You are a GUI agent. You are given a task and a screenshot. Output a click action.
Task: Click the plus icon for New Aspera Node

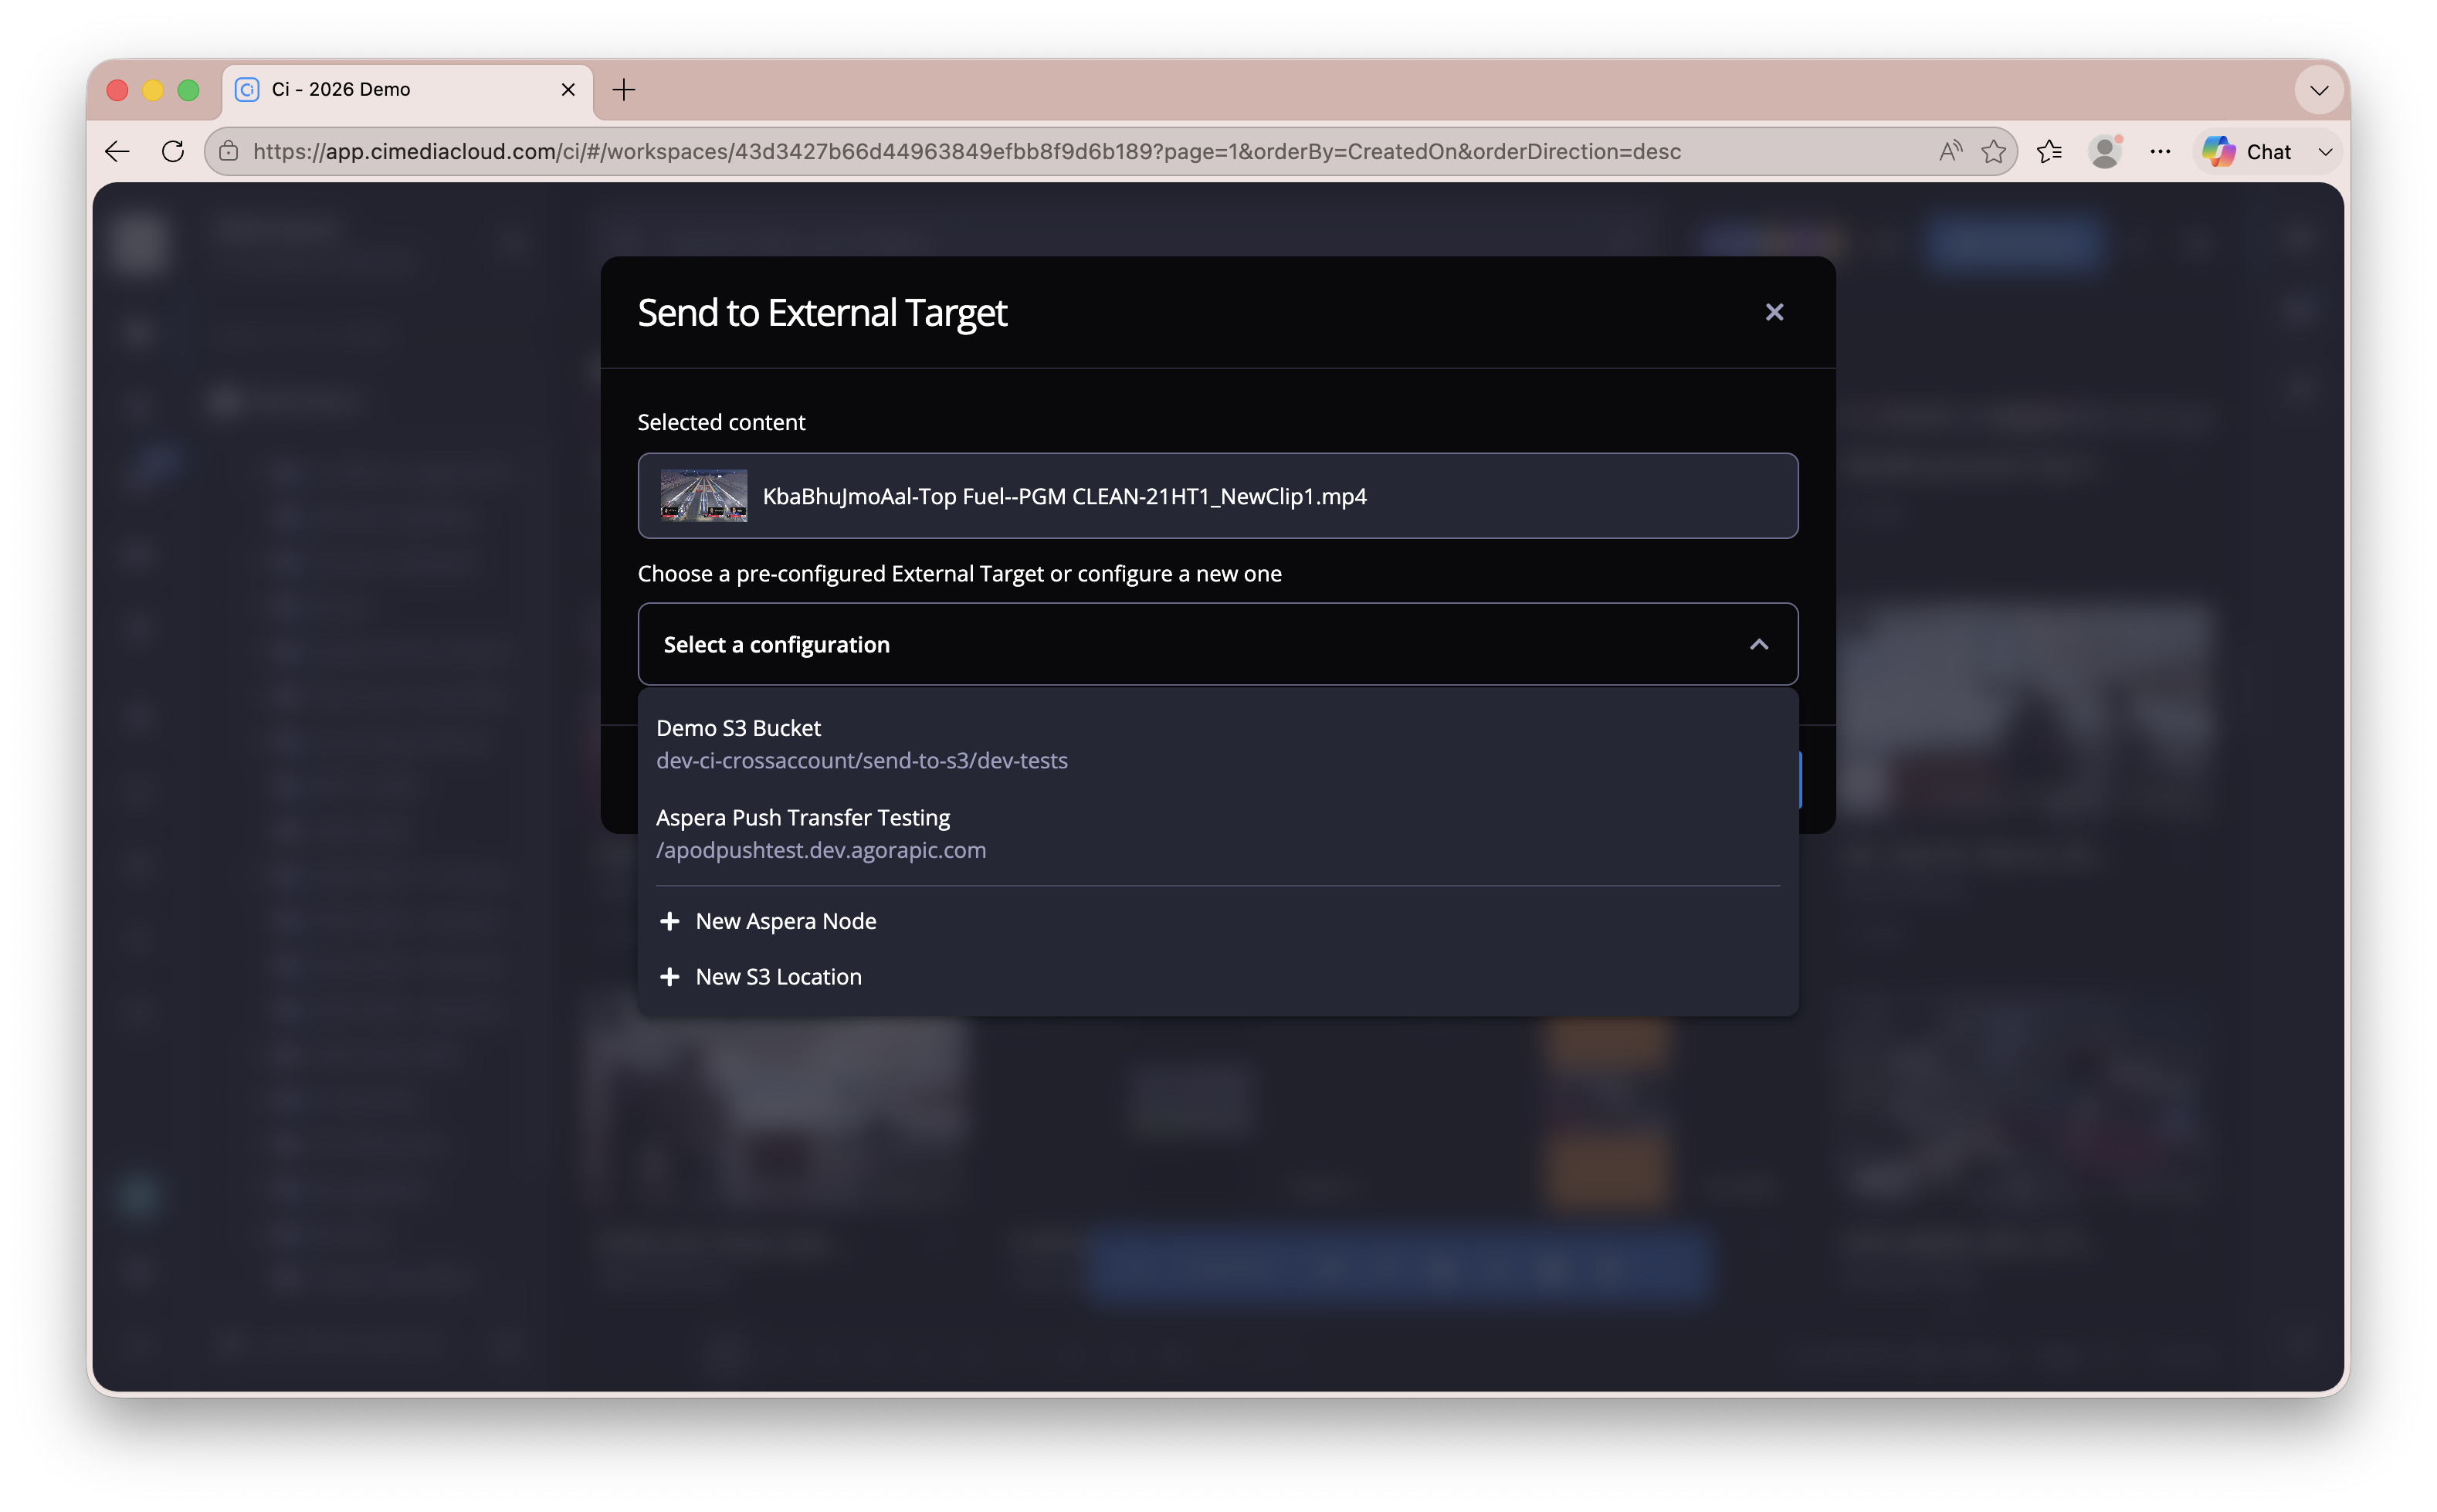point(670,921)
